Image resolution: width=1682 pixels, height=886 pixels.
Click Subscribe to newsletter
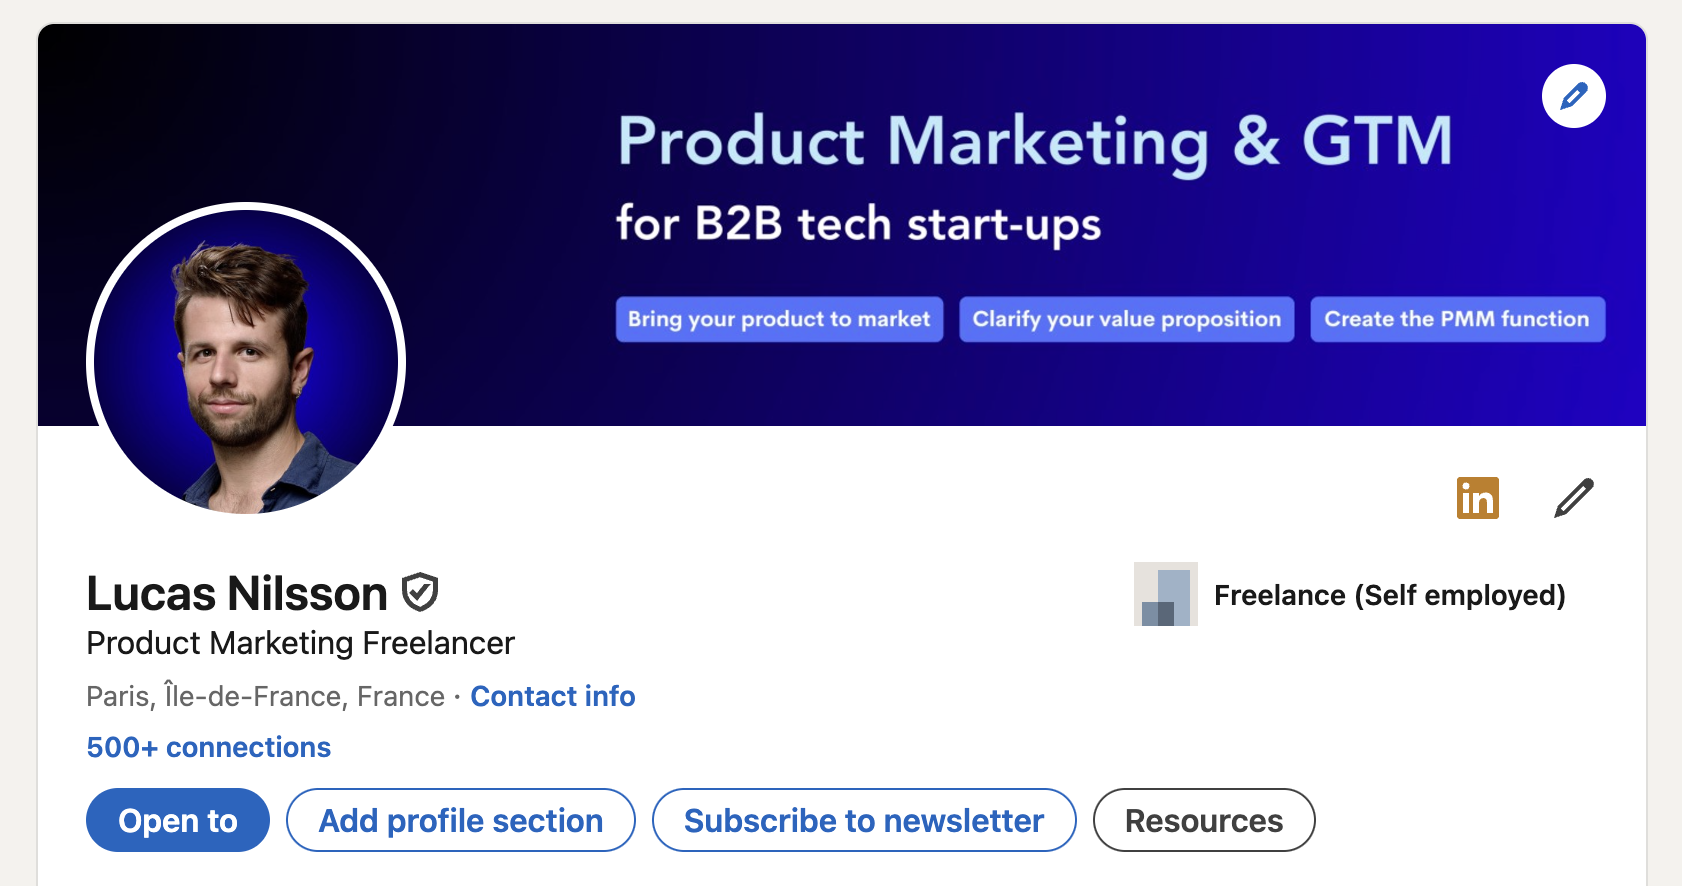[863, 820]
